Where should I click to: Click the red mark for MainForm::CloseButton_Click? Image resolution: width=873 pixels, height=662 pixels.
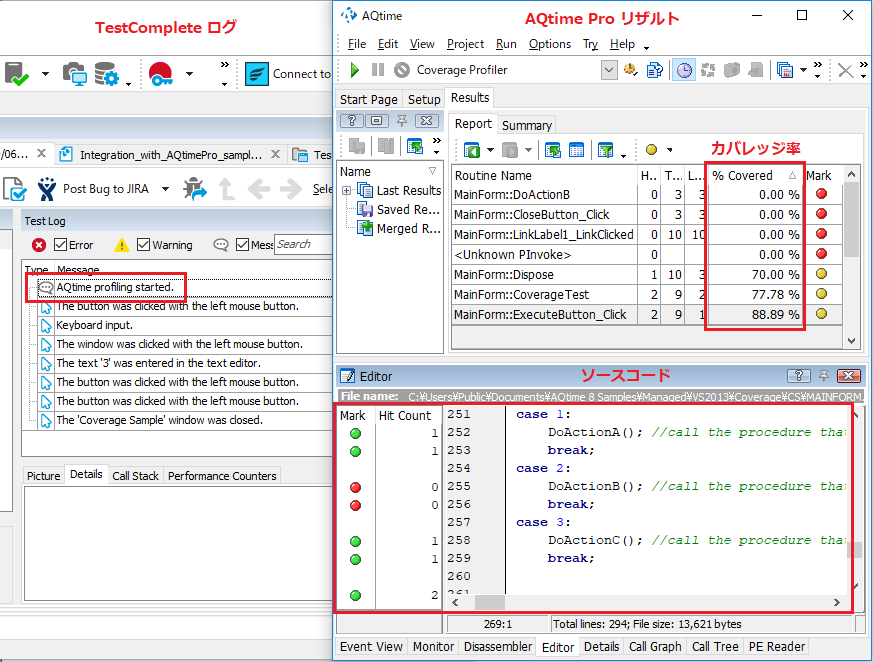coord(821,214)
